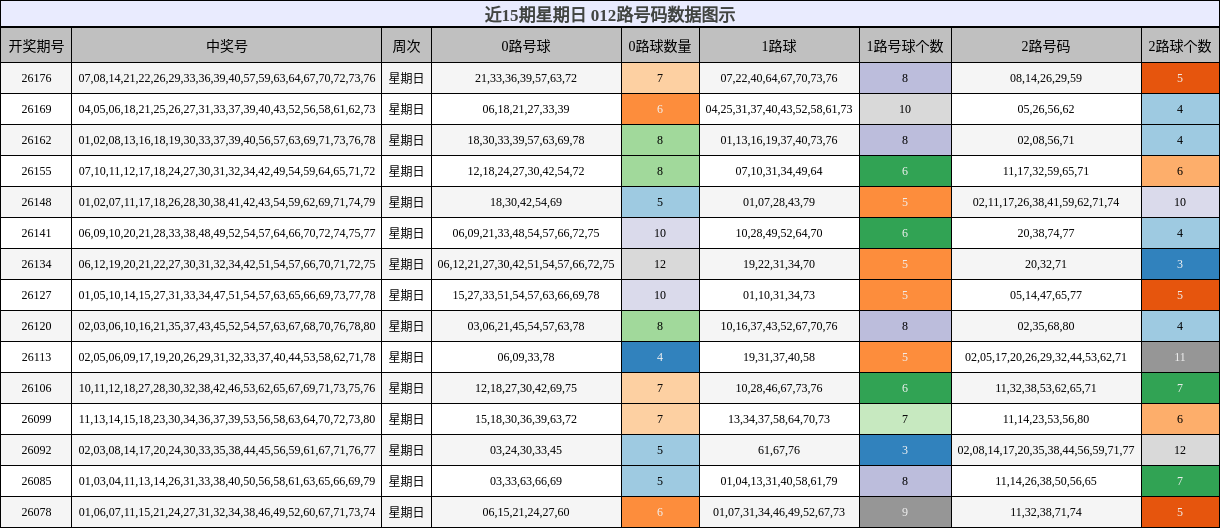The width and height of the screenshot is (1220, 528).
Task: Click 1路球 cell 07,22,40,64,67,70,73,76
Action: (779, 78)
